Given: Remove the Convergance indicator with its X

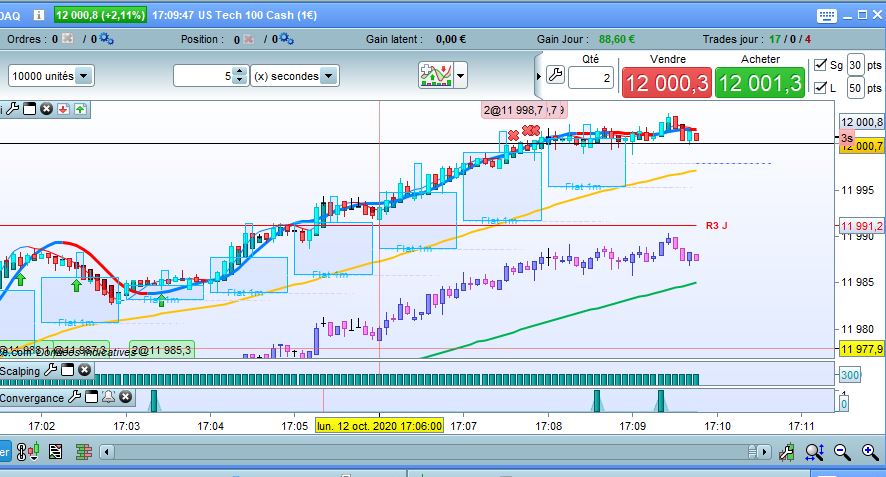Looking at the screenshot, I should coord(125,397).
